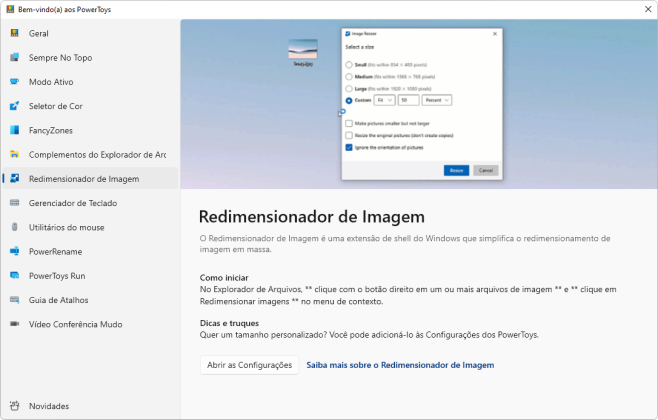The width and height of the screenshot is (658, 420).
Task: Close the Bem-vindo(a) aos PowerToys window
Action: [x=648, y=9]
